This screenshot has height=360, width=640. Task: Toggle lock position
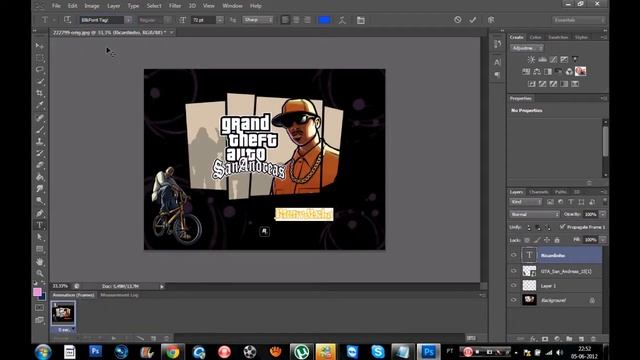tap(547, 240)
